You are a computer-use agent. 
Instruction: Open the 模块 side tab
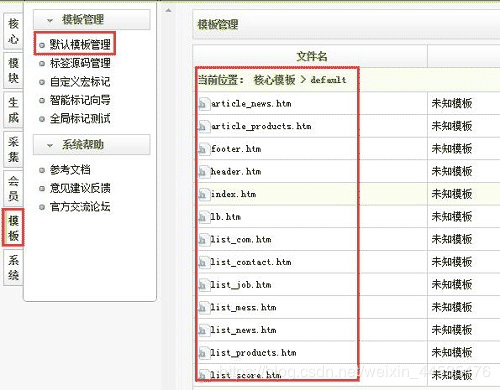[13, 70]
